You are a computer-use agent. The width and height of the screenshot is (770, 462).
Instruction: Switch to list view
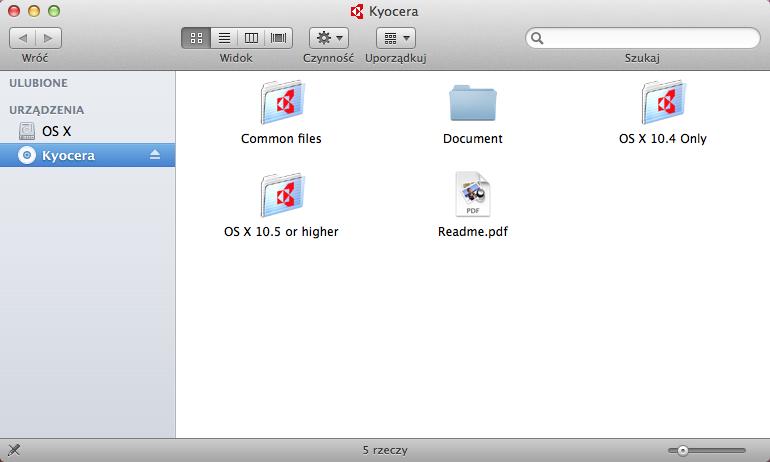(x=224, y=38)
